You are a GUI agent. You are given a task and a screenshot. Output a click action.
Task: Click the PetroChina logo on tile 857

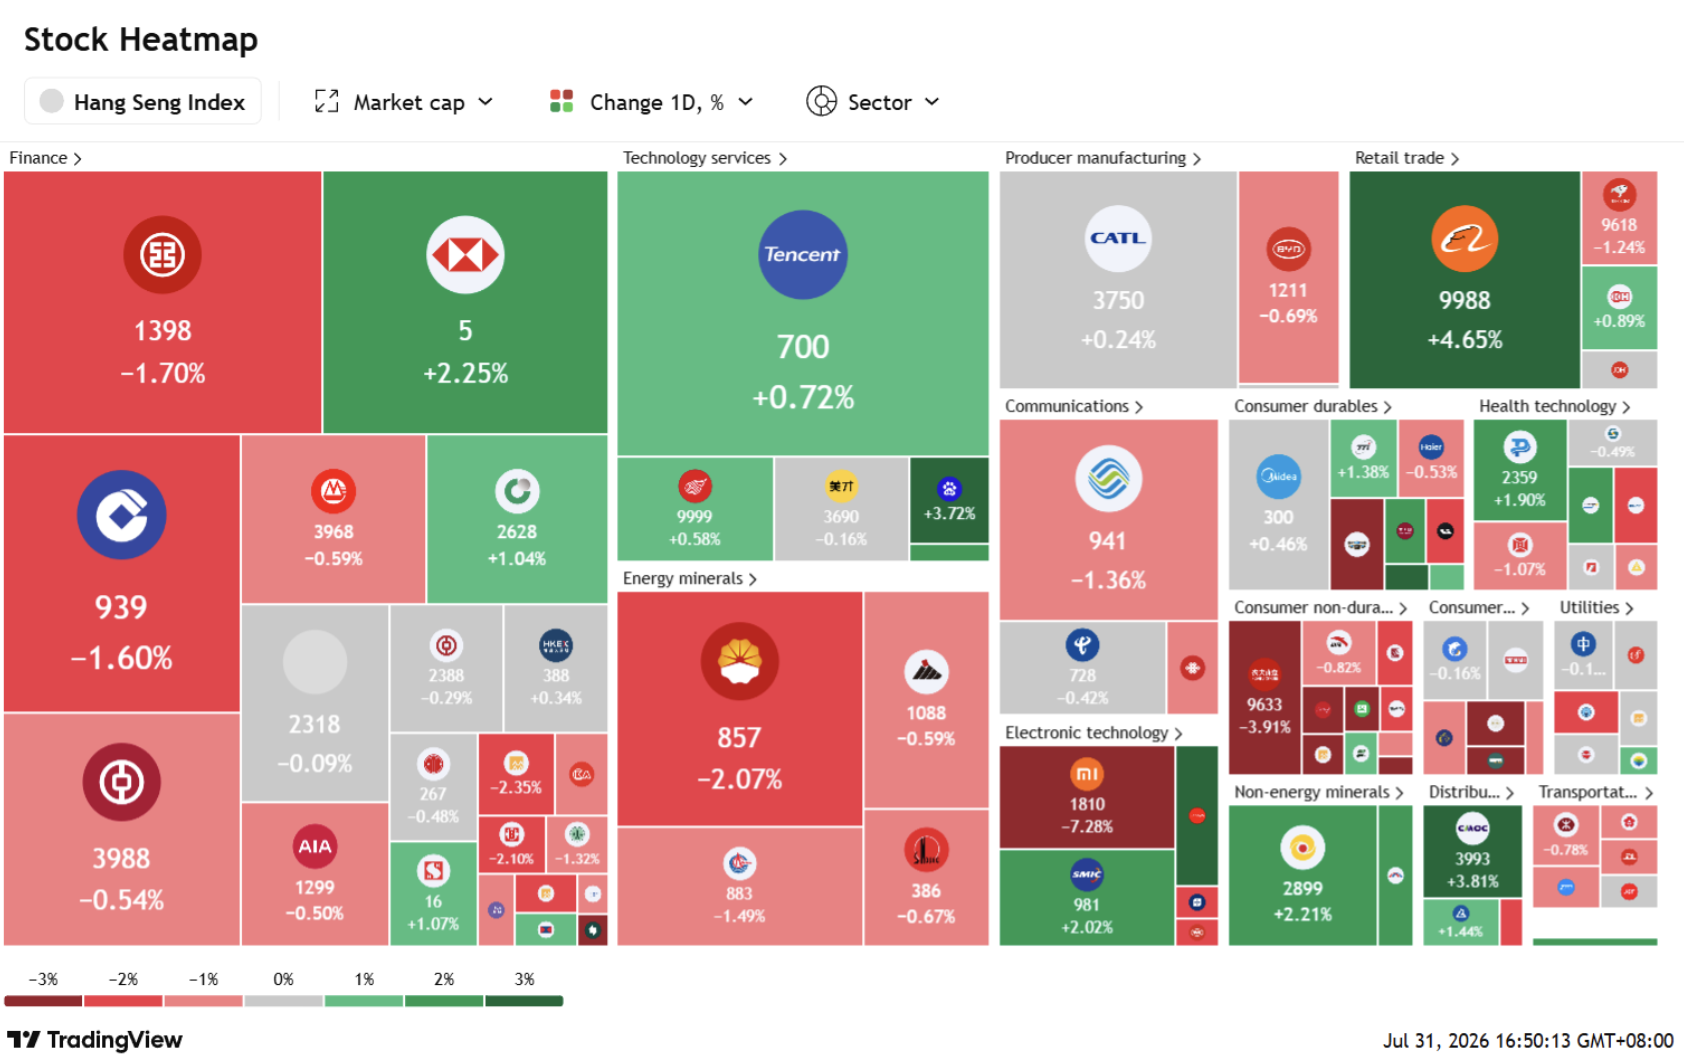739,661
